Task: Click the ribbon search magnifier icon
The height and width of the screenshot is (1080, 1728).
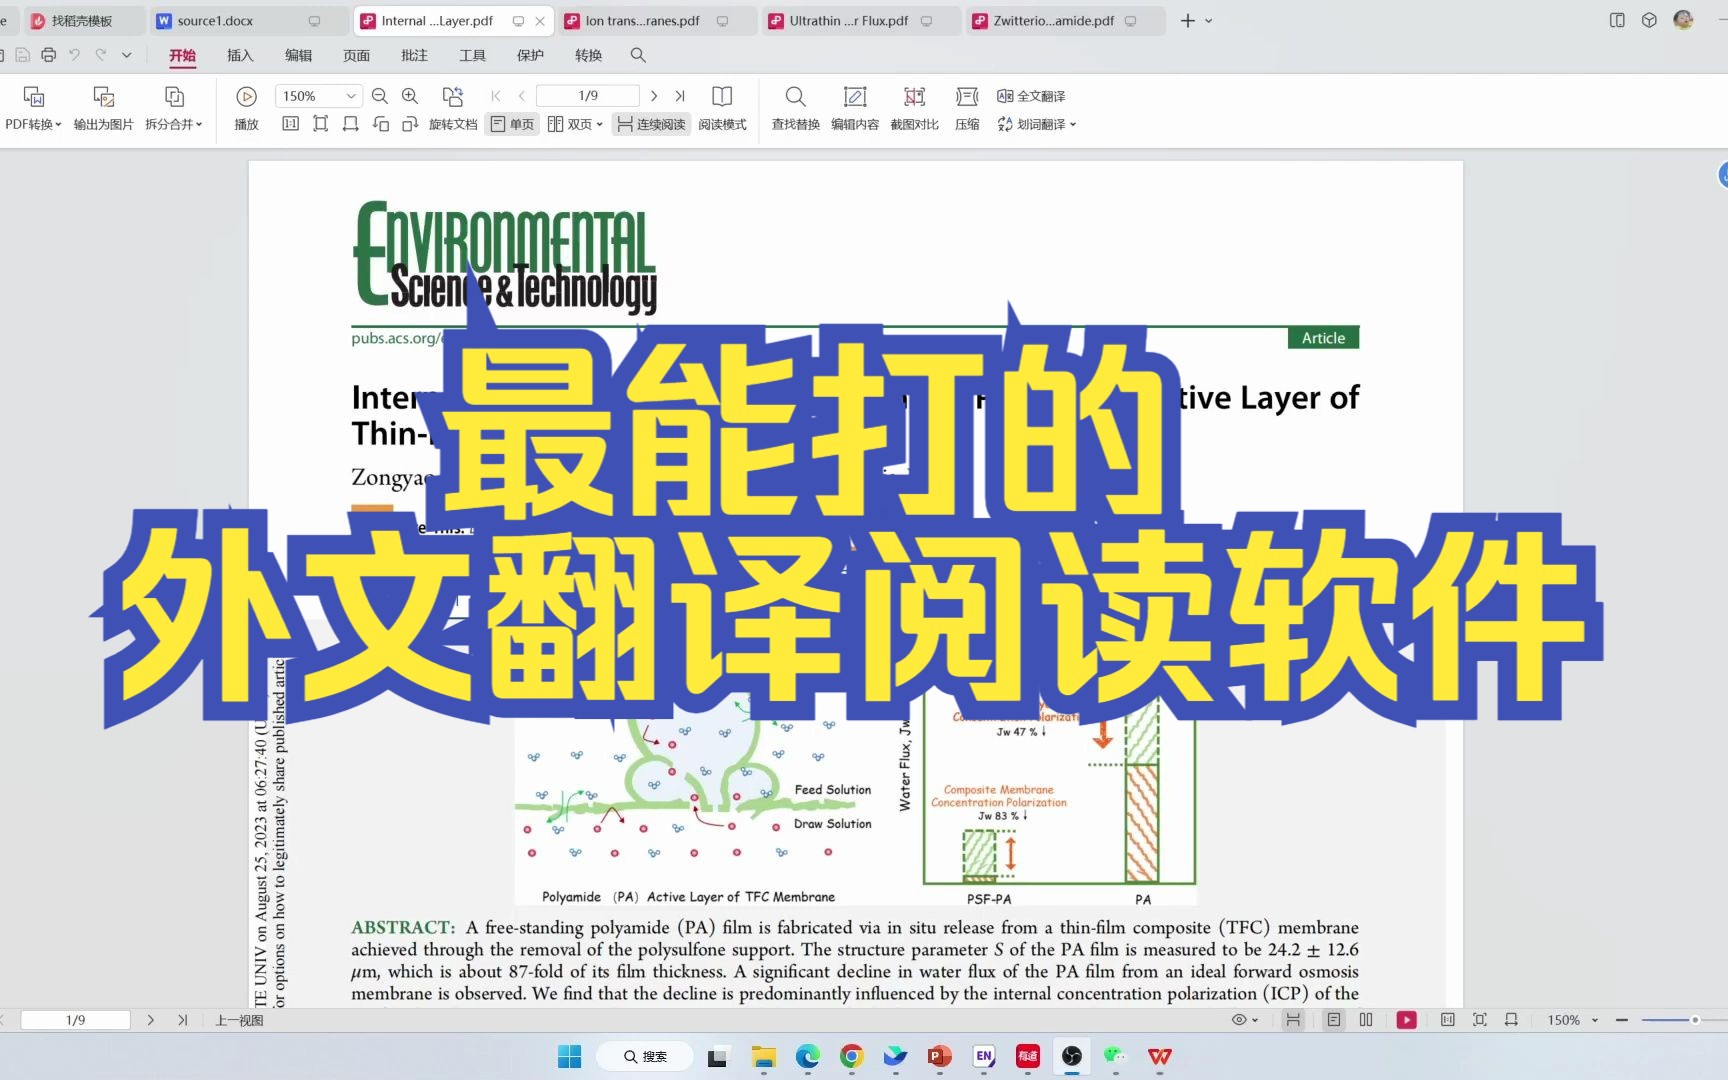Action: tap(638, 55)
